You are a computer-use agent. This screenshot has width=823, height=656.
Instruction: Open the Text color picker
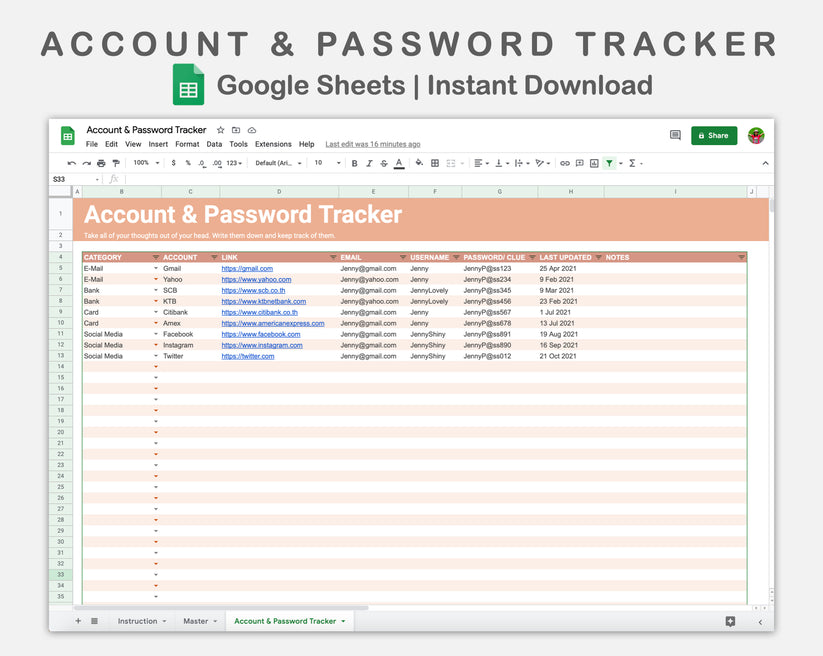[x=398, y=163]
